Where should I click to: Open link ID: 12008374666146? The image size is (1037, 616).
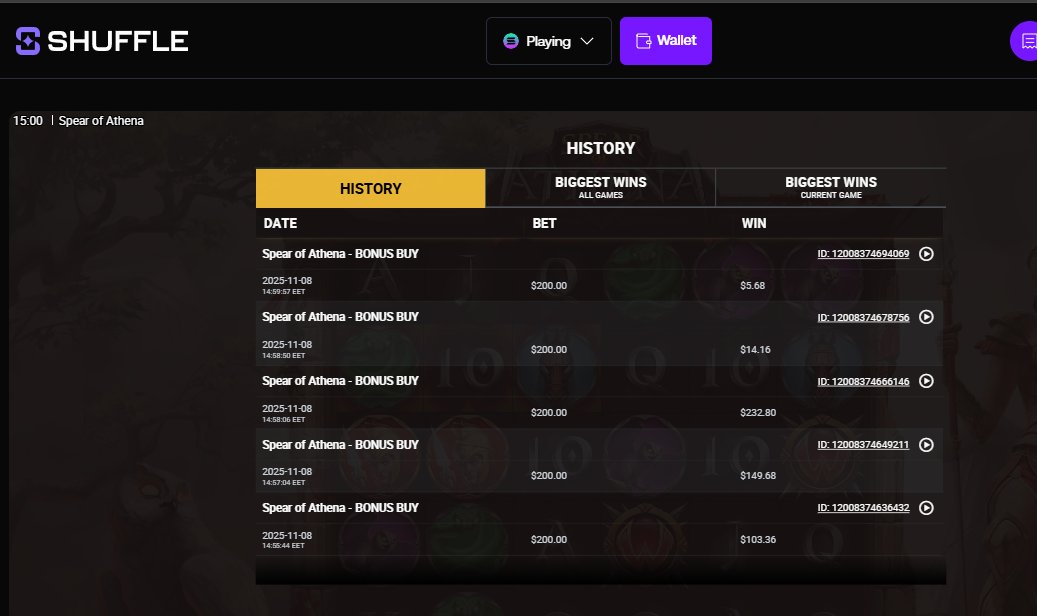click(863, 382)
